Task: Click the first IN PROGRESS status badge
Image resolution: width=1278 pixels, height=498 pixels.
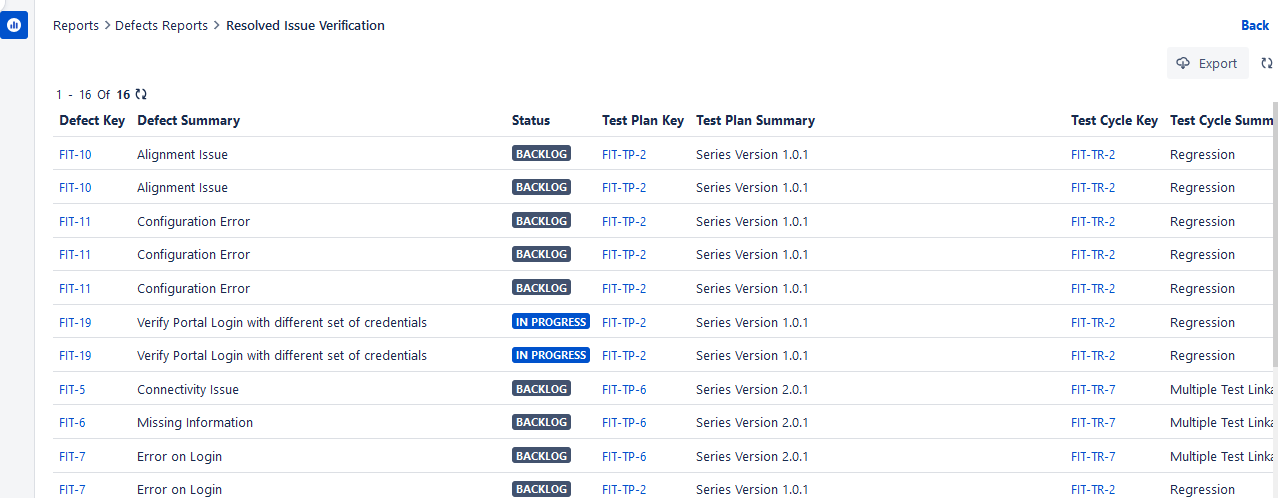Action: 550,322
